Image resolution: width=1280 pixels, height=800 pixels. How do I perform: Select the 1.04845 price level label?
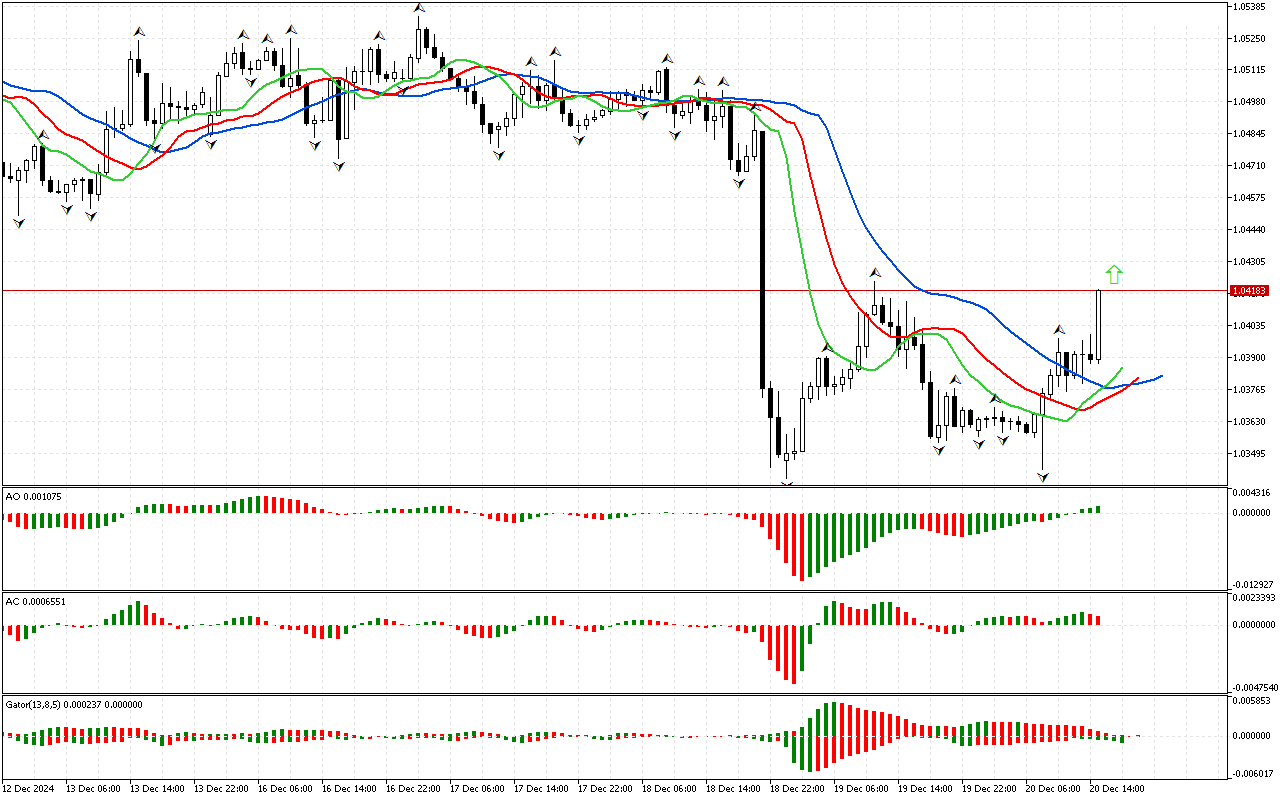tap(1250, 134)
